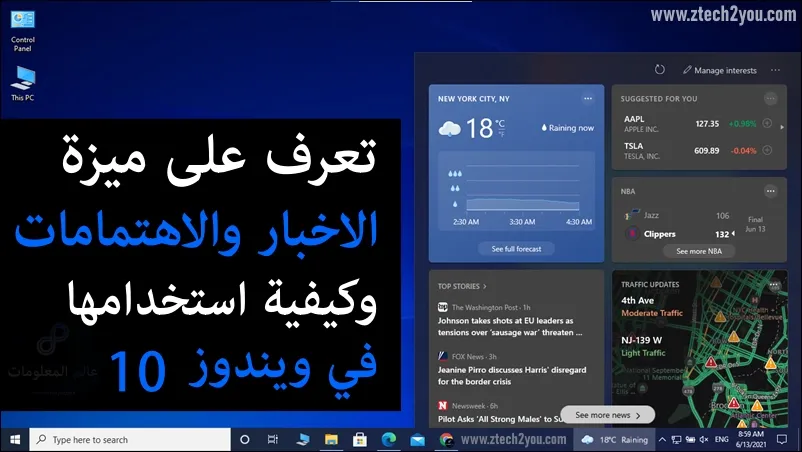This screenshot has width=802, height=452.
Task: Click the Jazz team score row
Action: point(678,215)
